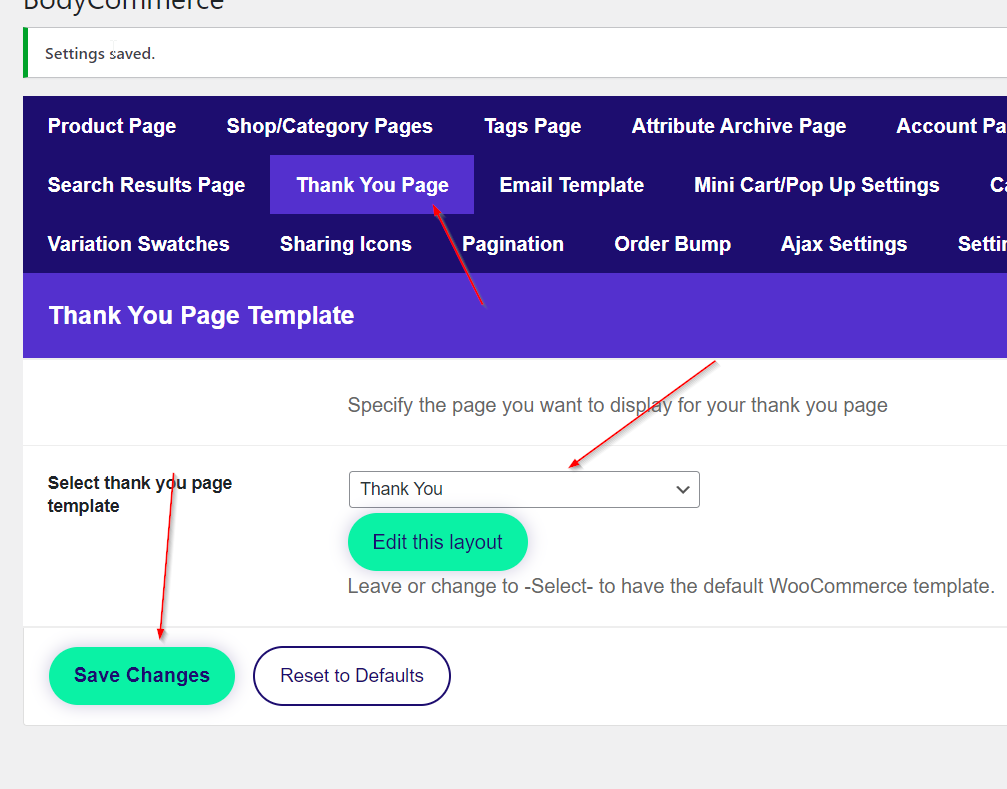Go to the Pagination tab

(x=512, y=244)
